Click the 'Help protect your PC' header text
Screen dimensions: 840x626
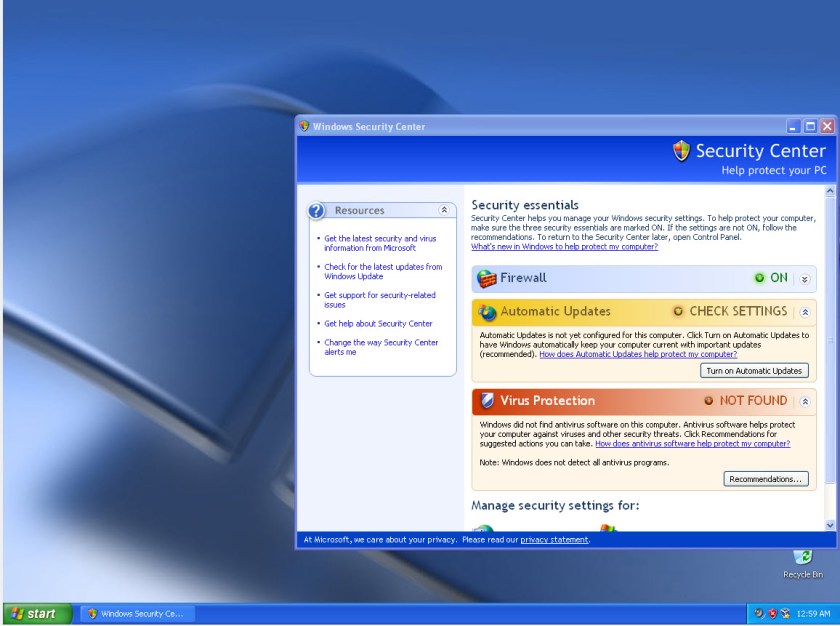click(774, 170)
